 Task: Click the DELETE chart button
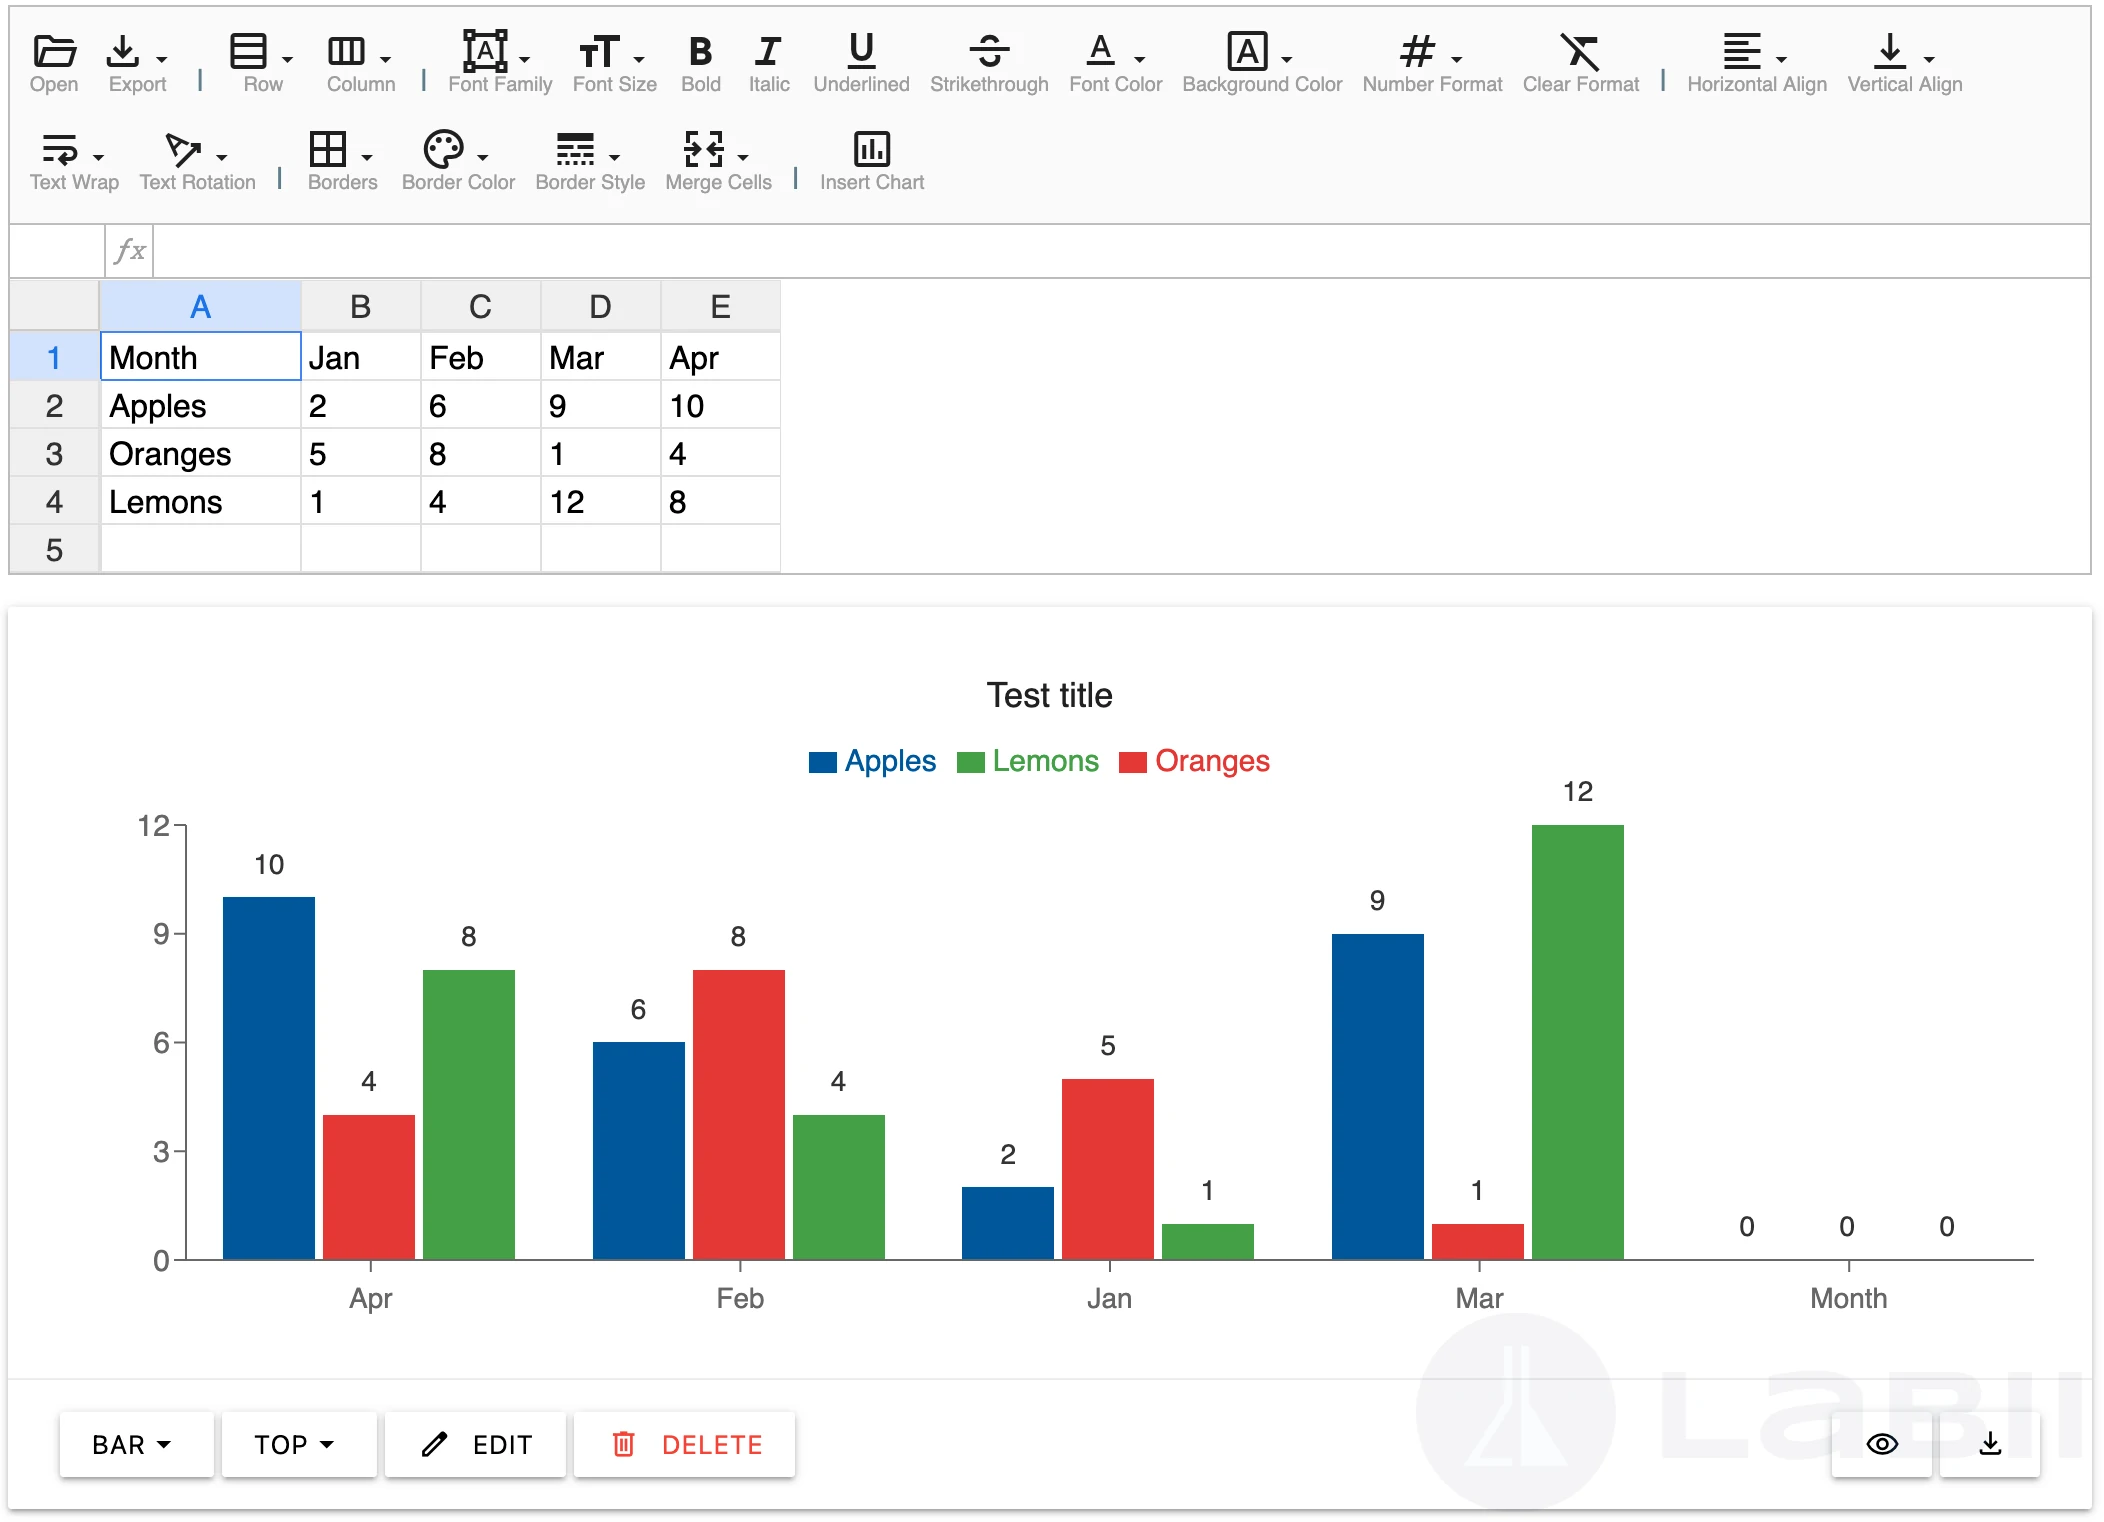click(685, 1444)
